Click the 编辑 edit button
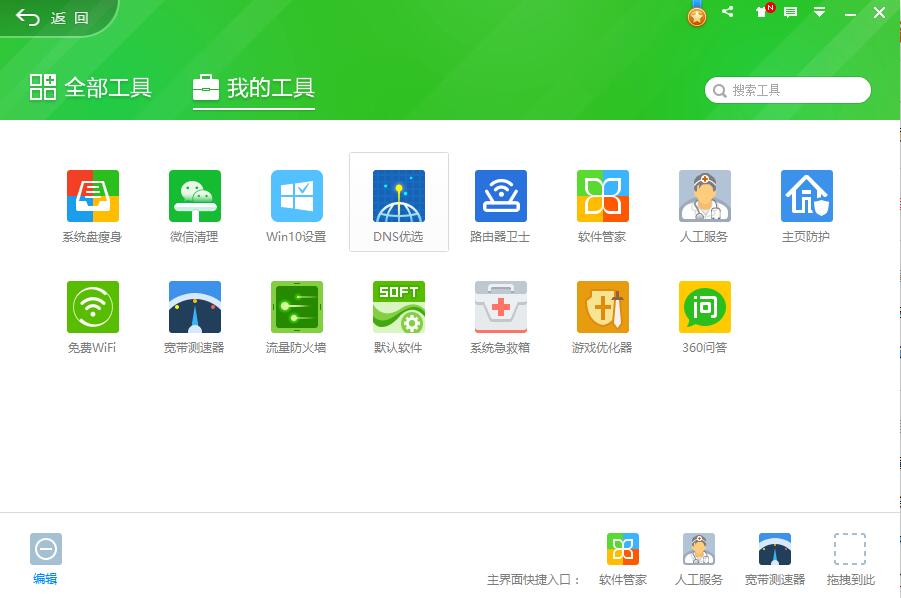The image size is (901, 598). click(45, 555)
